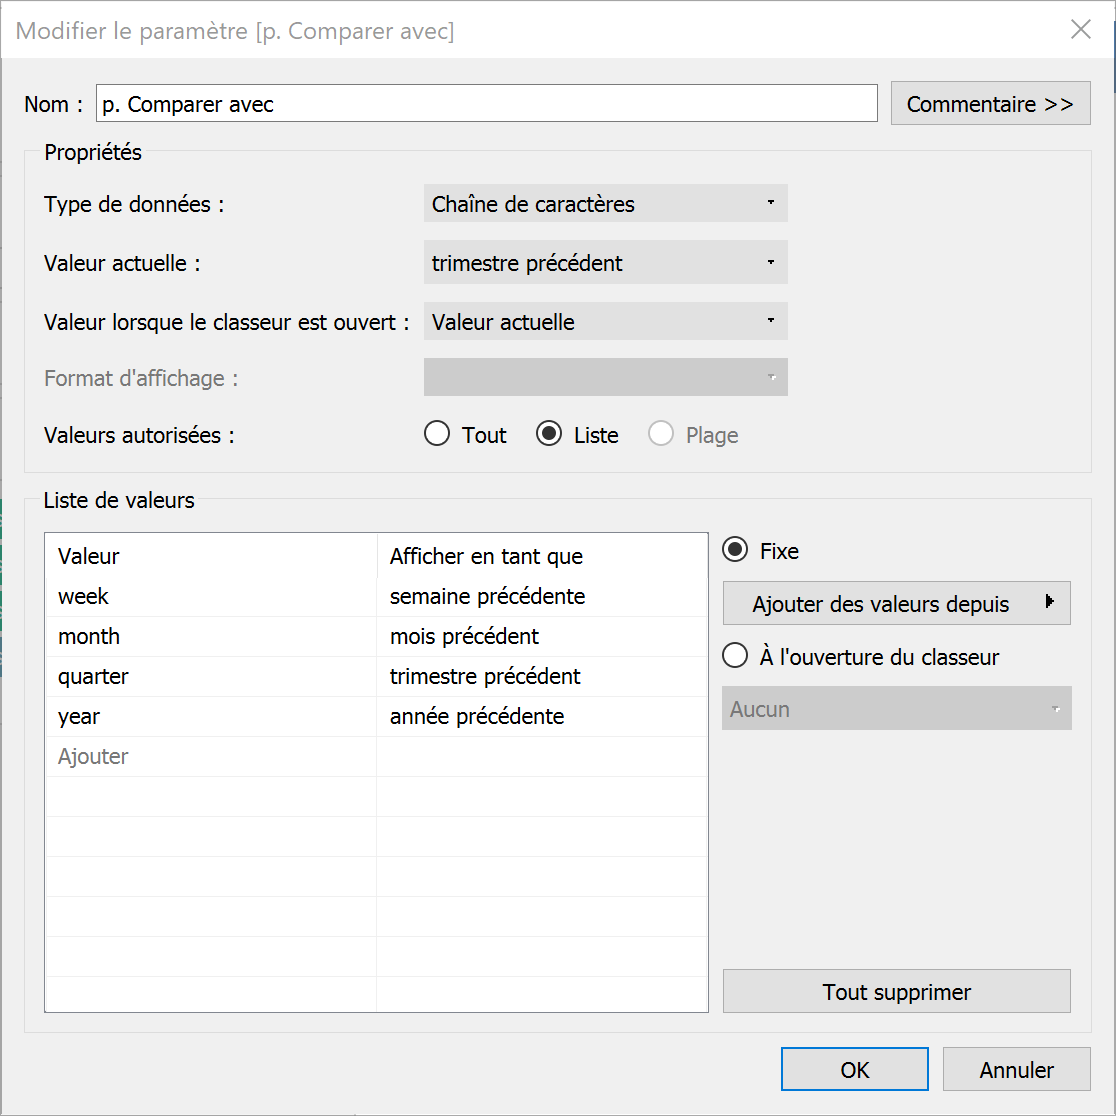Open the Valeur actuelle dropdown
The height and width of the screenshot is (1116, 1116).
tap(605, 263)
